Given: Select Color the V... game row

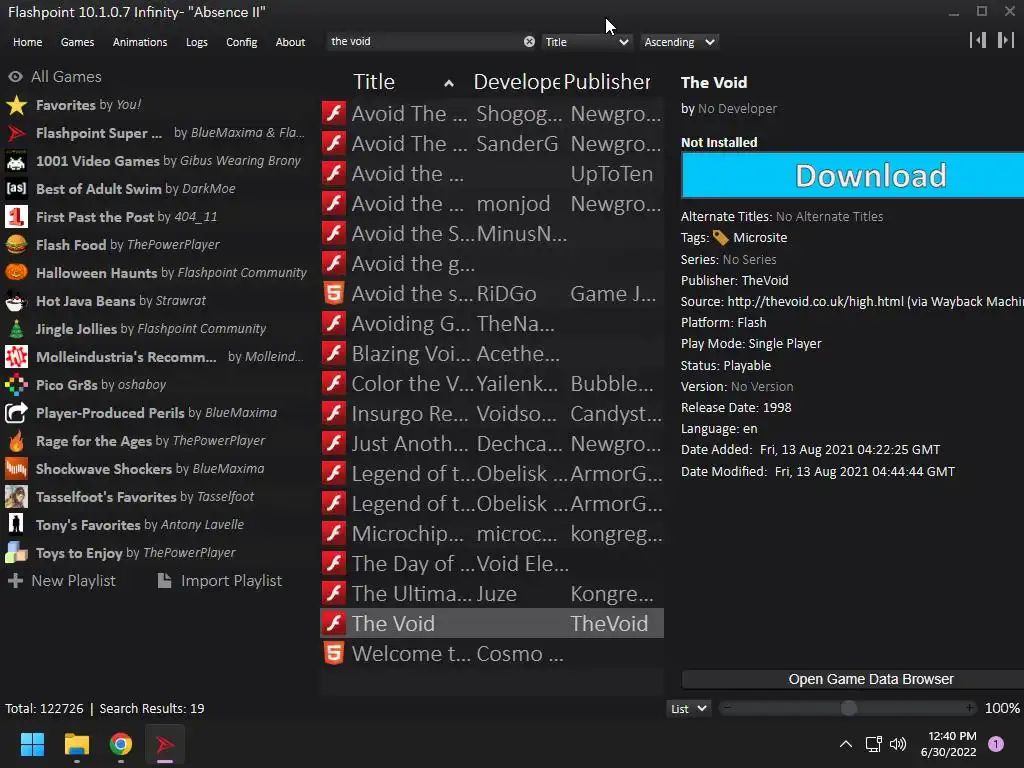Looking at the screenshot, I should click(x=492, y=383).
